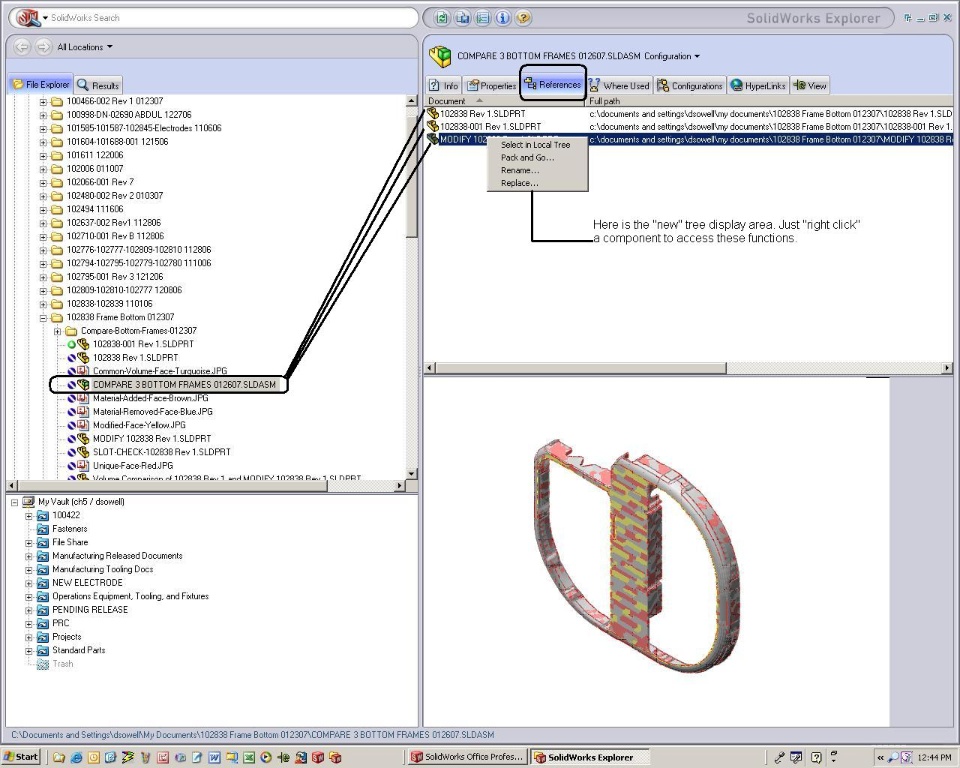960x768 pixels.
Task: Choose Rename from the context menu
Action: pyautogui.click(x=520, y=170)
